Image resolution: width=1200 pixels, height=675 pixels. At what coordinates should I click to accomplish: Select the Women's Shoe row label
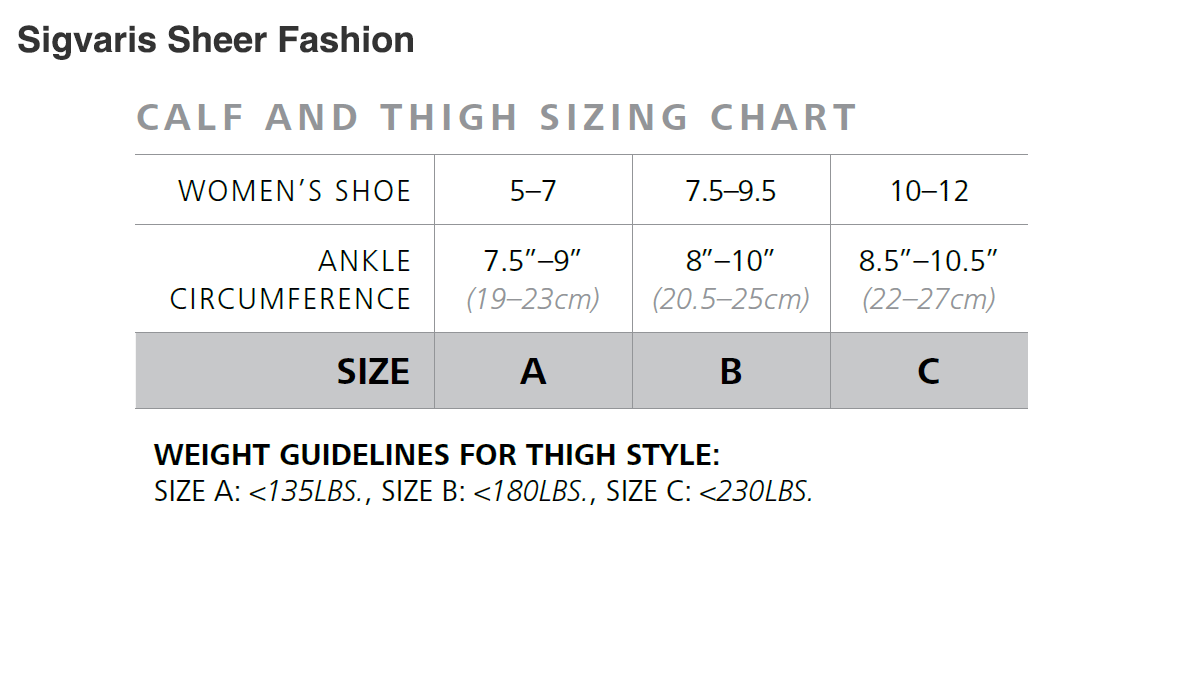point(294,191)
